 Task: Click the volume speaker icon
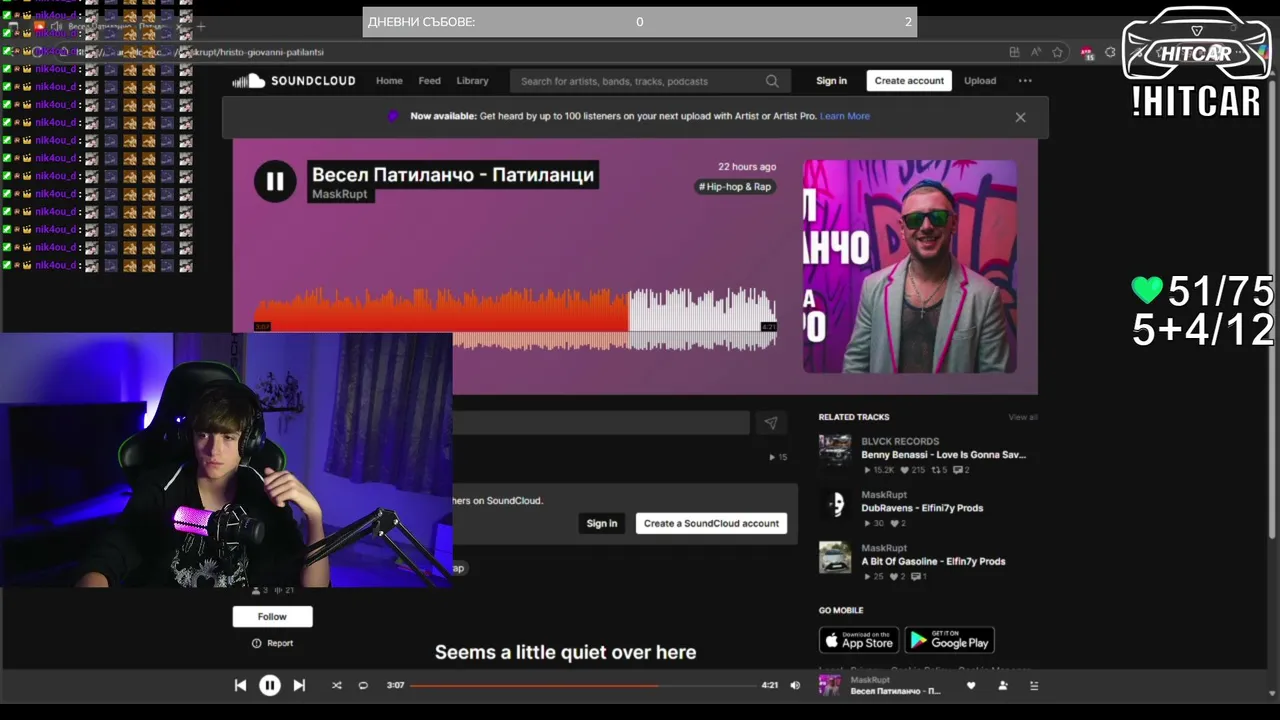pyautogui.click(x=795, y=685)
